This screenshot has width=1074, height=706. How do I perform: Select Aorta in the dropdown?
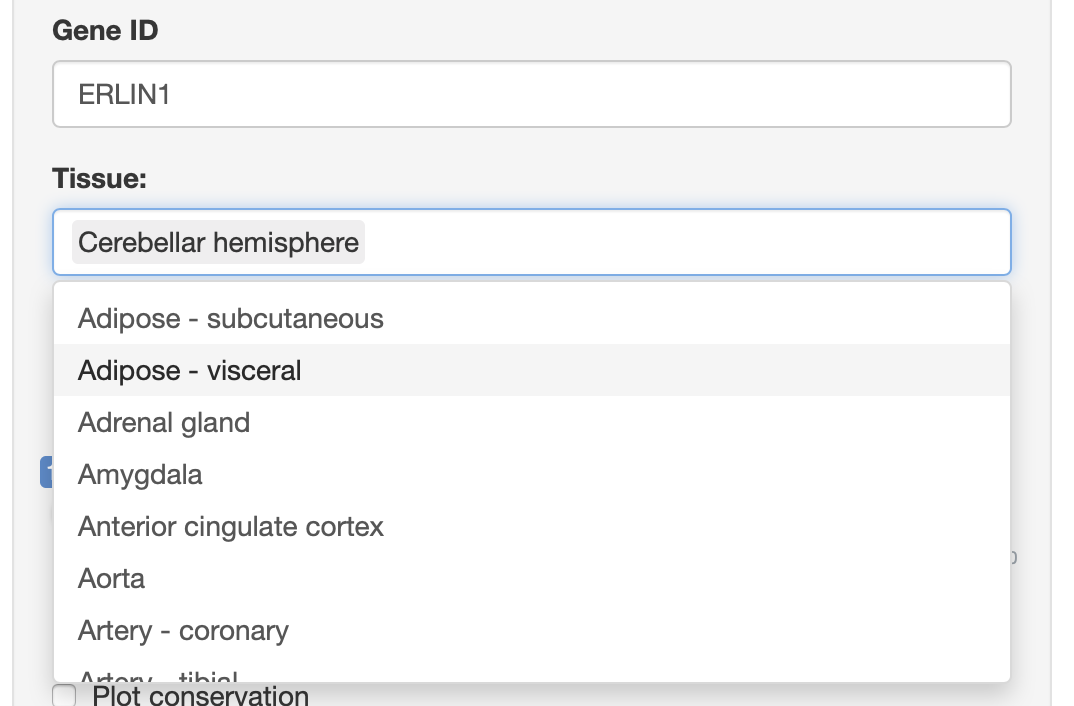pos(111,579)
